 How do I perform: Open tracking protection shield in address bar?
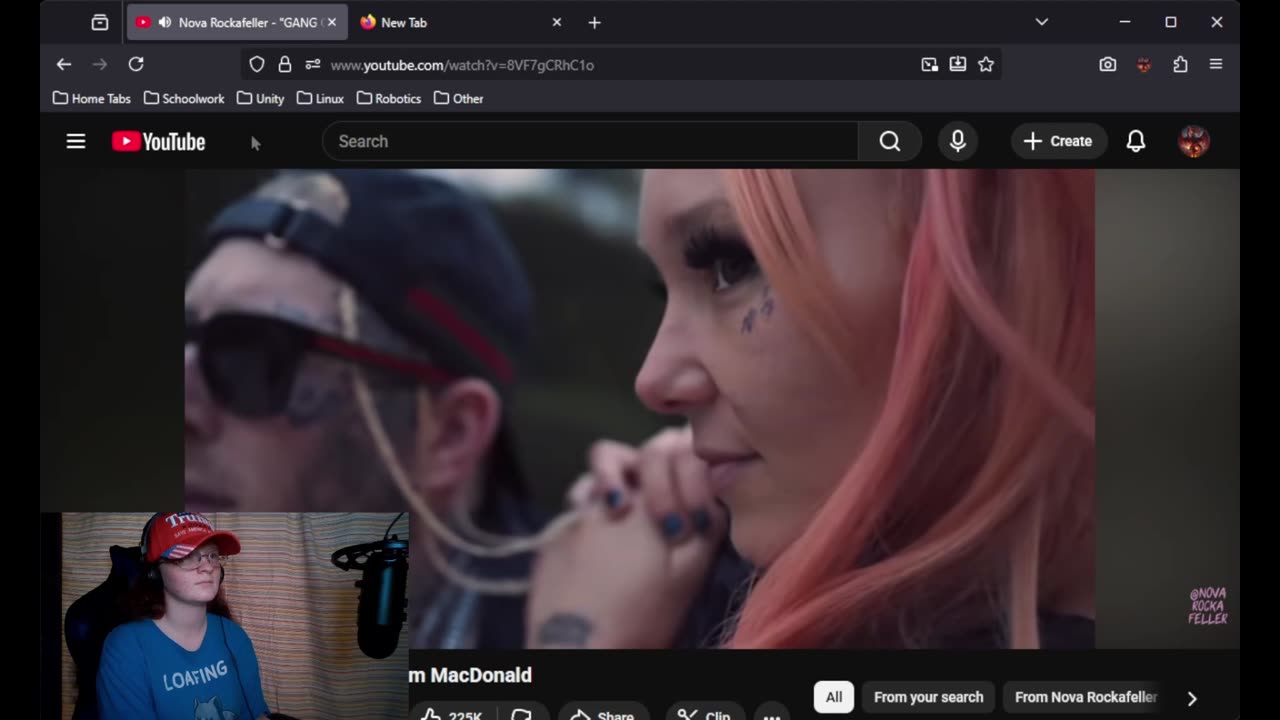pyautogui.click(x=257, y=64)
